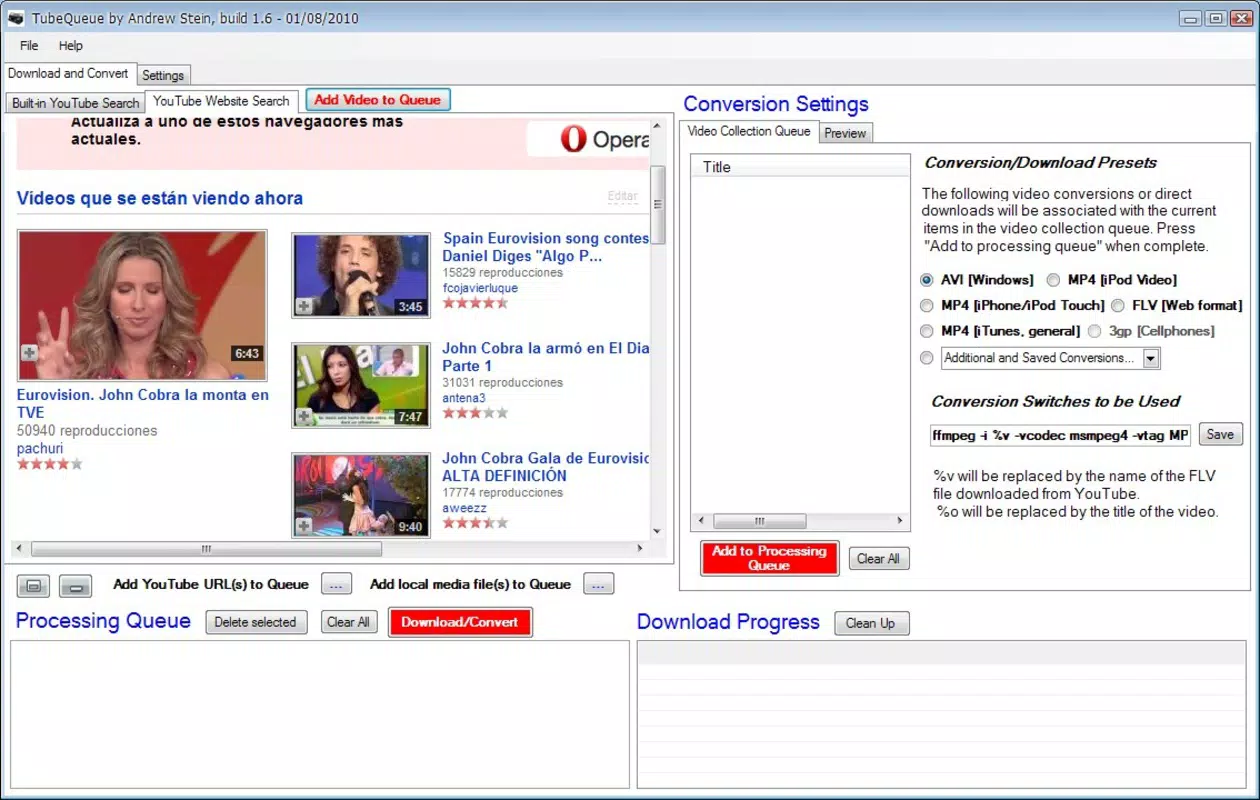Open Eurovision. John Cobra la monta link
The width and height of the screenshot is (1260, 800).
coord(143,403)
